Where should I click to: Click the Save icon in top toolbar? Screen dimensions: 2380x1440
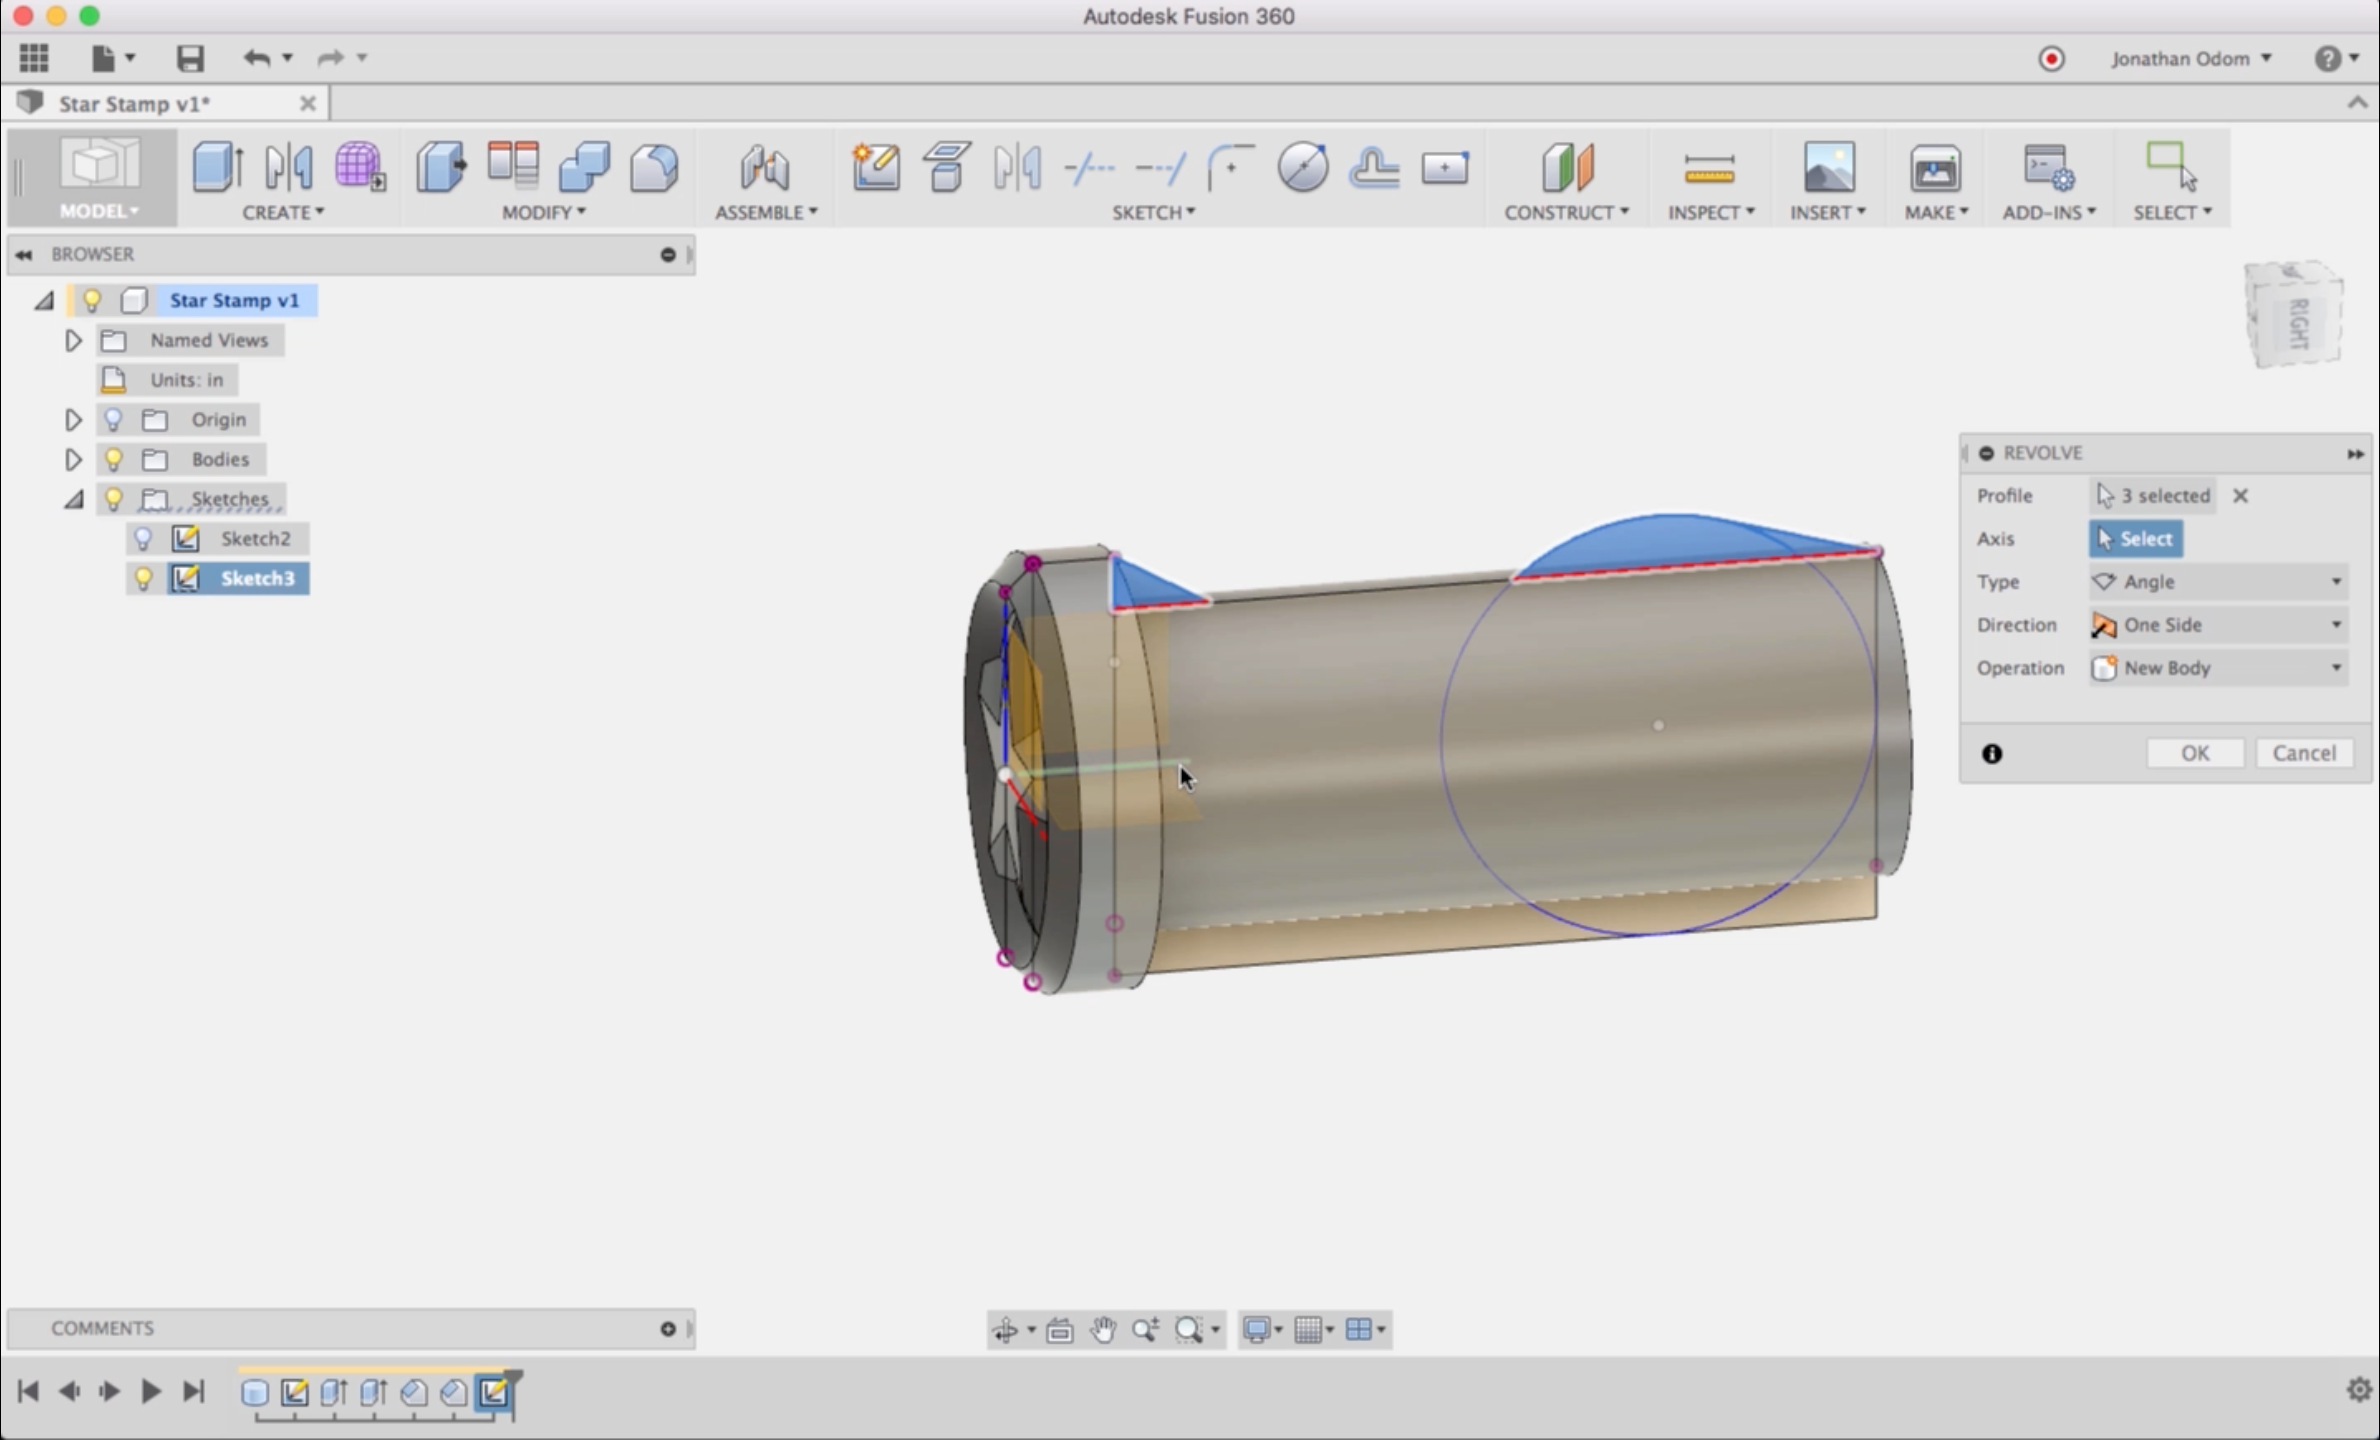pyautogui.click(x=190, y=58)
